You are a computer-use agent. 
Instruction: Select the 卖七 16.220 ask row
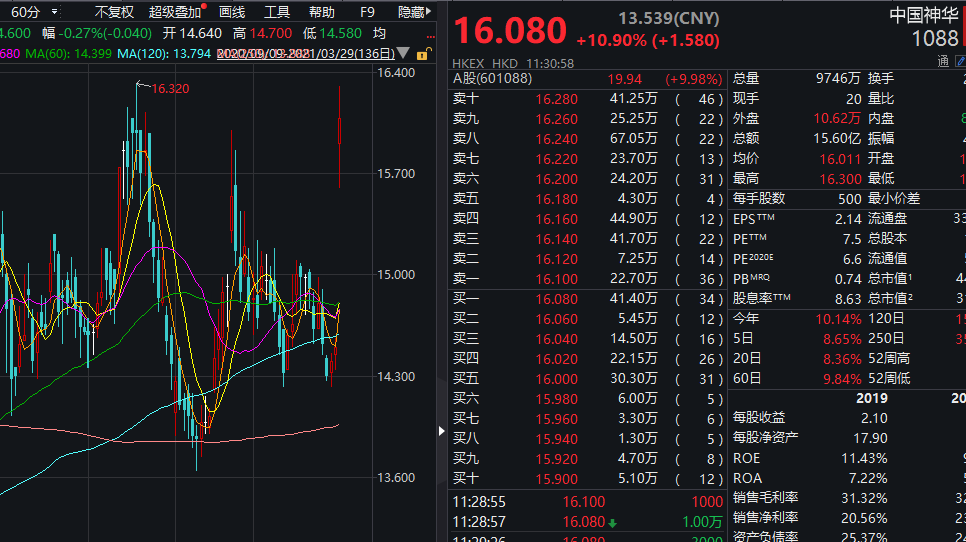point(588,159)
